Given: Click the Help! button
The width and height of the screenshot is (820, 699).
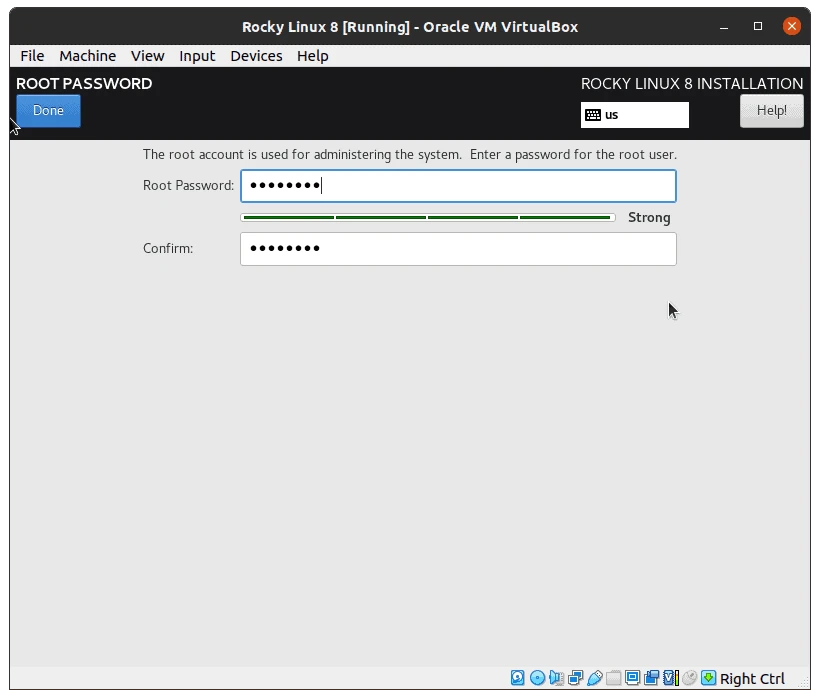Looking at the screenshot, I should [771, 111].
